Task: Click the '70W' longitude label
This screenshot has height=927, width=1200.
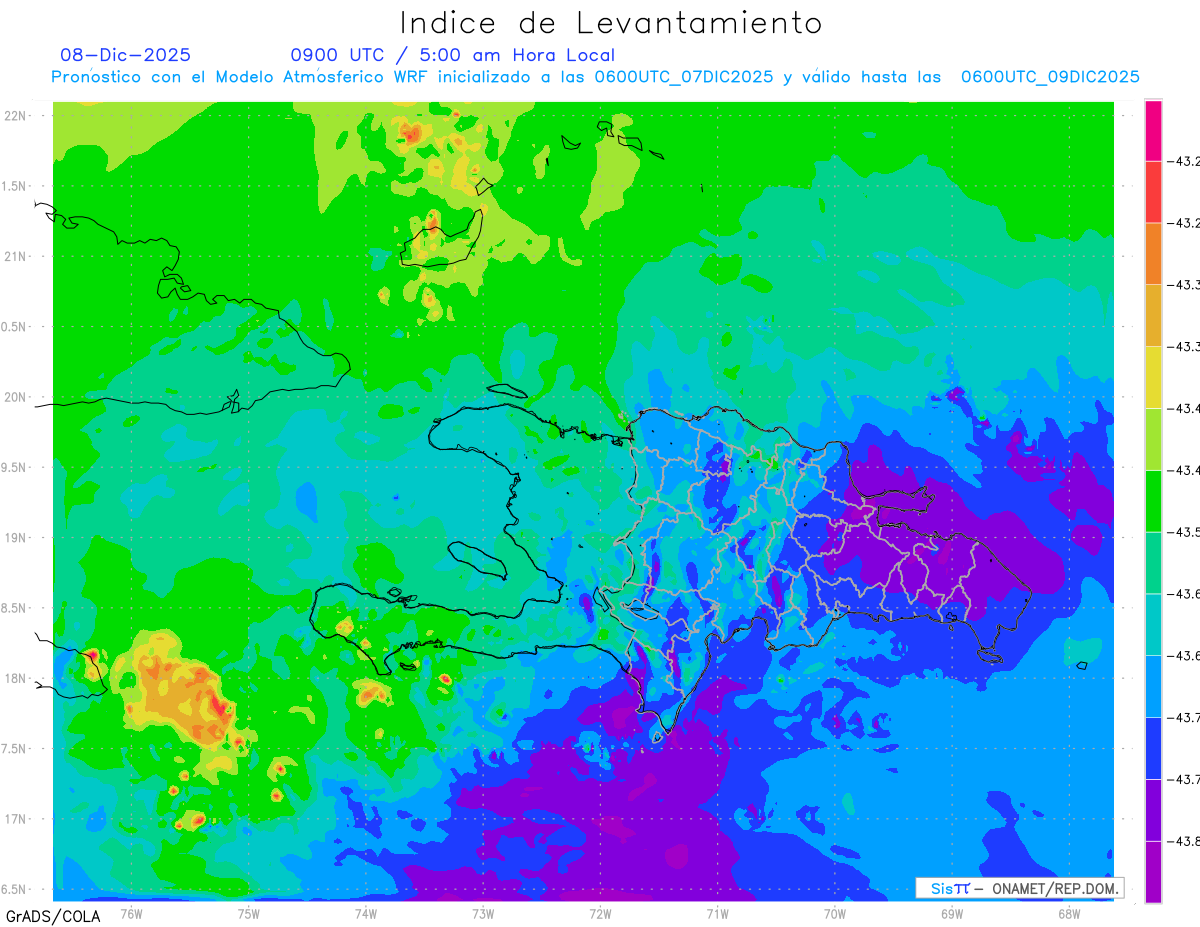Action: [x=834, y=913]
